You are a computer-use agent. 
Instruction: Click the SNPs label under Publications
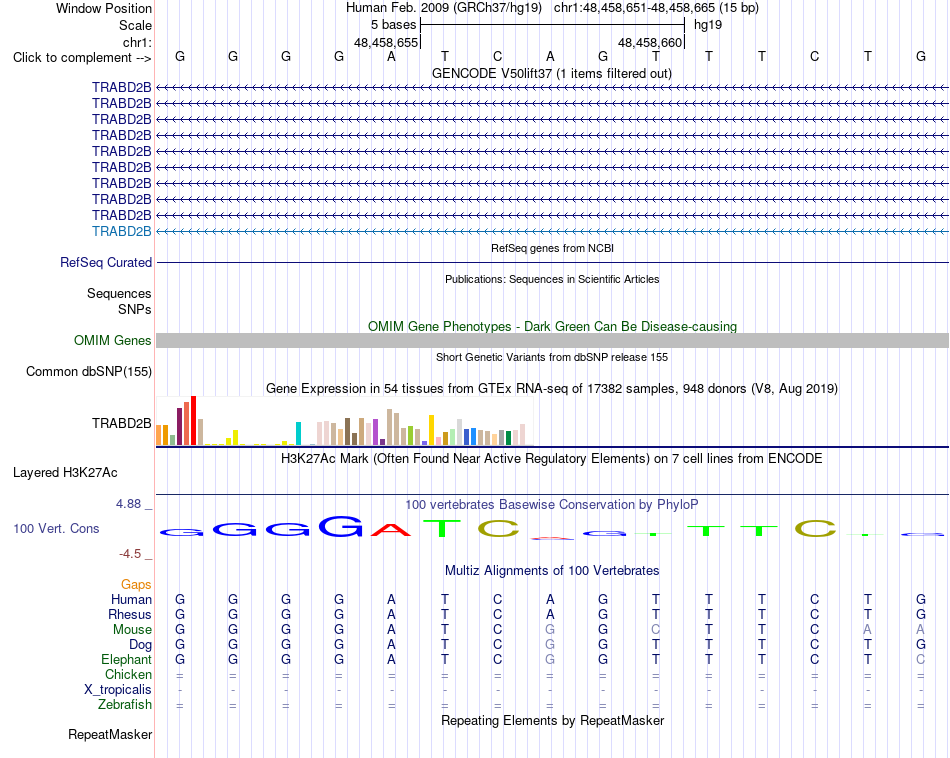pos(135,309)
